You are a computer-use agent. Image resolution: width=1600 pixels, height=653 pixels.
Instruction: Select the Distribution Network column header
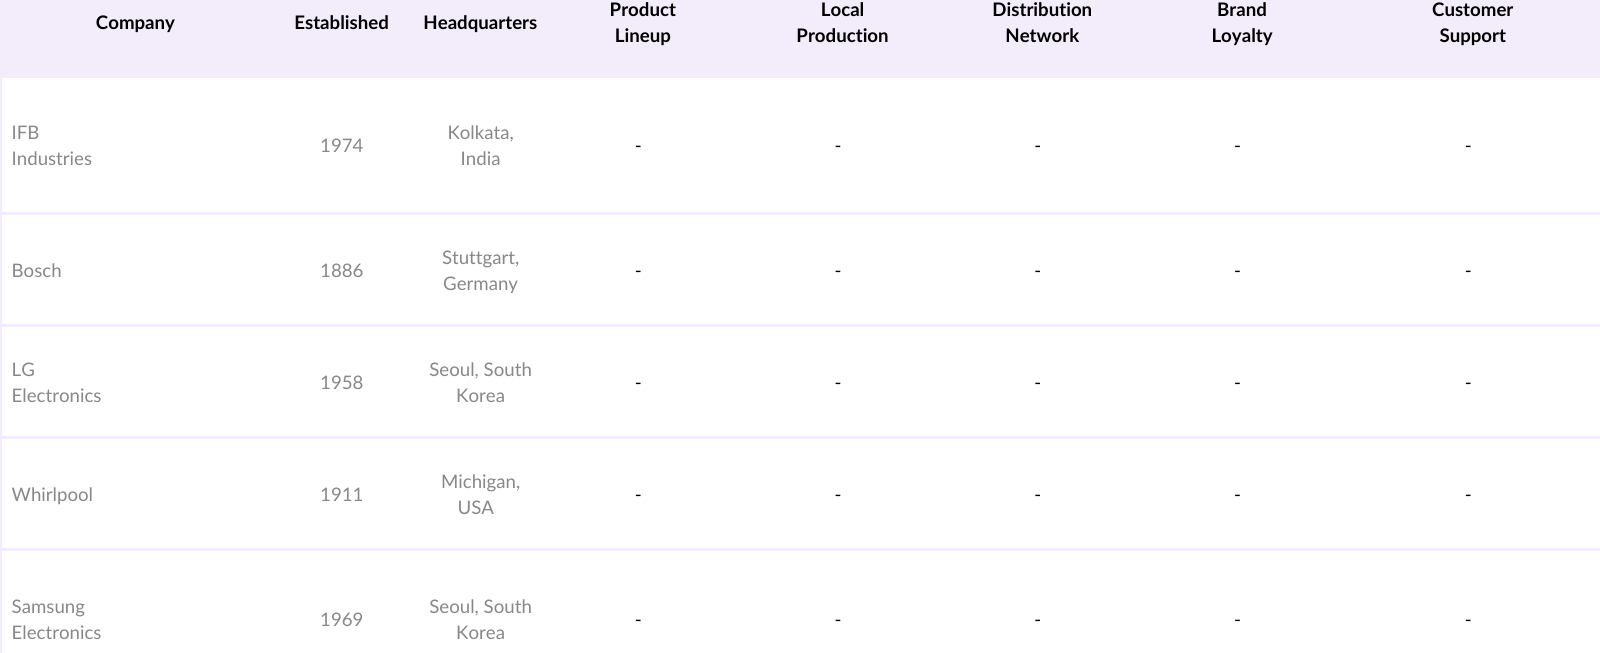[1042, 22]
